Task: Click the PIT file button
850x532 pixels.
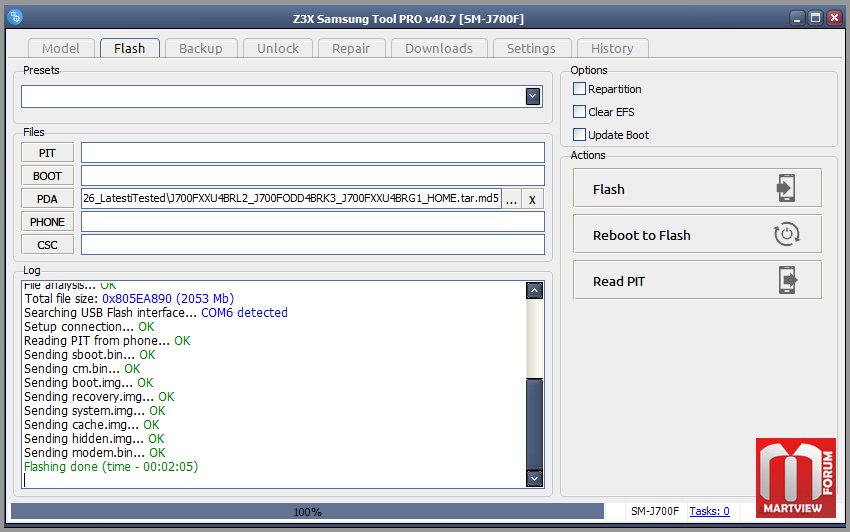Action: (48, 153)
